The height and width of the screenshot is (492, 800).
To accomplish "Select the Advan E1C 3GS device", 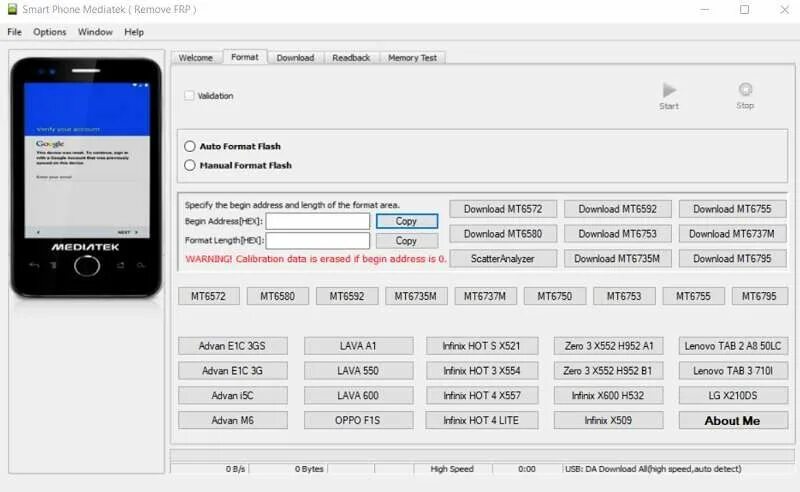I will tap(233, 346).
